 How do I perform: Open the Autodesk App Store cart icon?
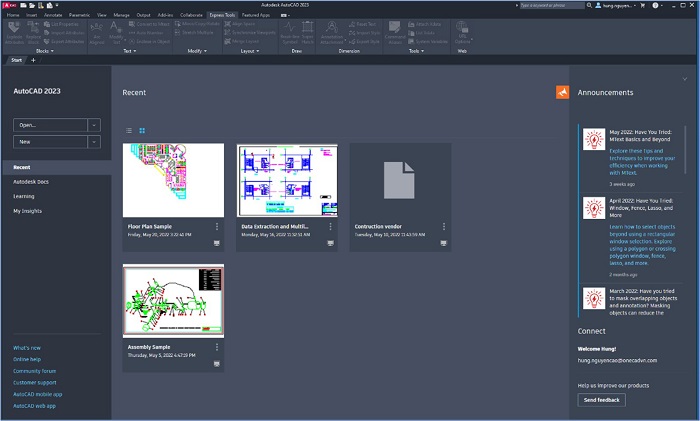click(643, 5)
